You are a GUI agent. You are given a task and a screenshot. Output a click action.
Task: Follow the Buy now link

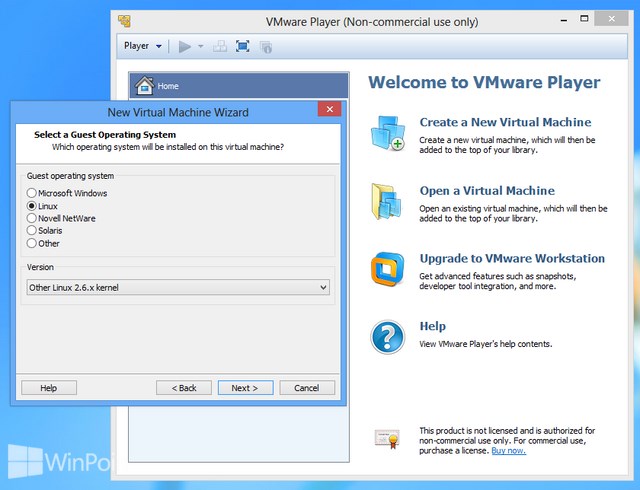point(508,451)
